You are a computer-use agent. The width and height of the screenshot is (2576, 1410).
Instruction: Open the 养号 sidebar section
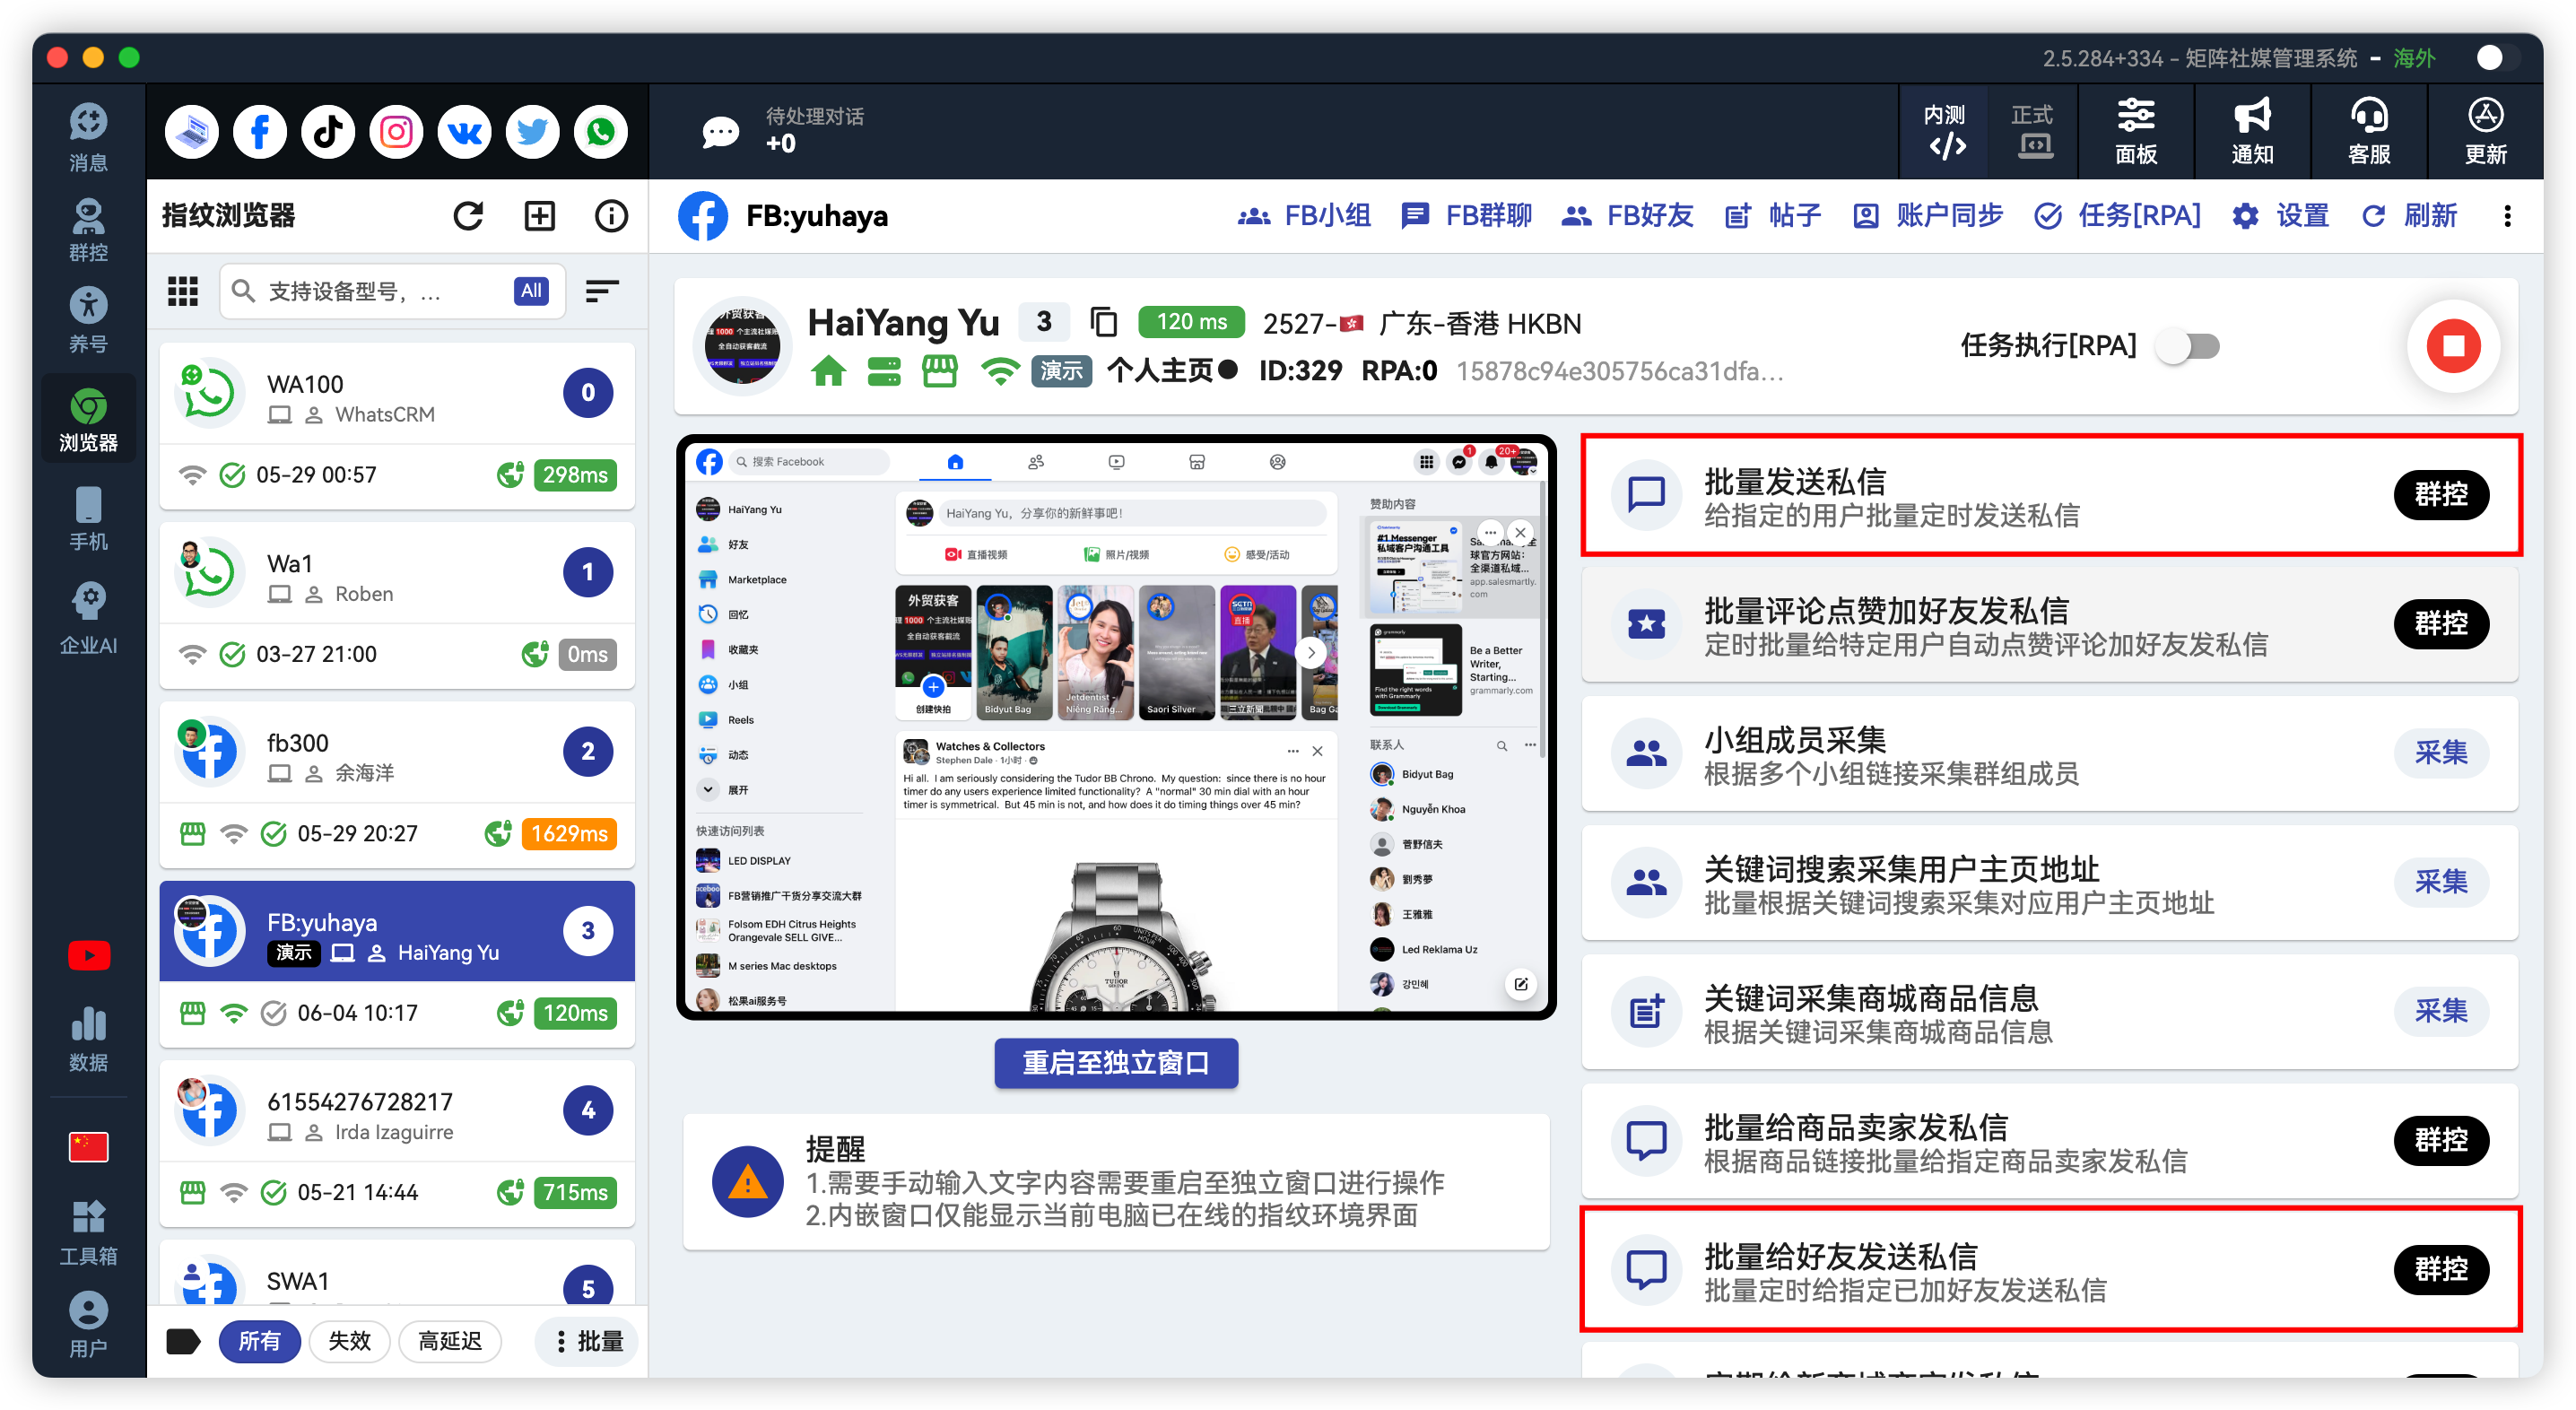88,320
